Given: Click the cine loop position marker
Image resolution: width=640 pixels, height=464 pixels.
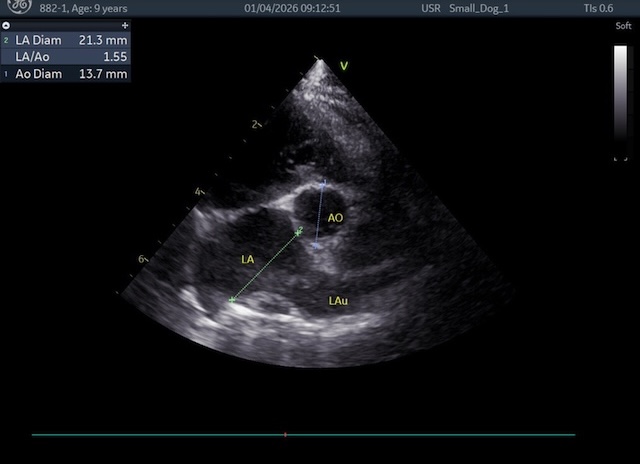Looking at the screenshot, I should click(285, 435).
